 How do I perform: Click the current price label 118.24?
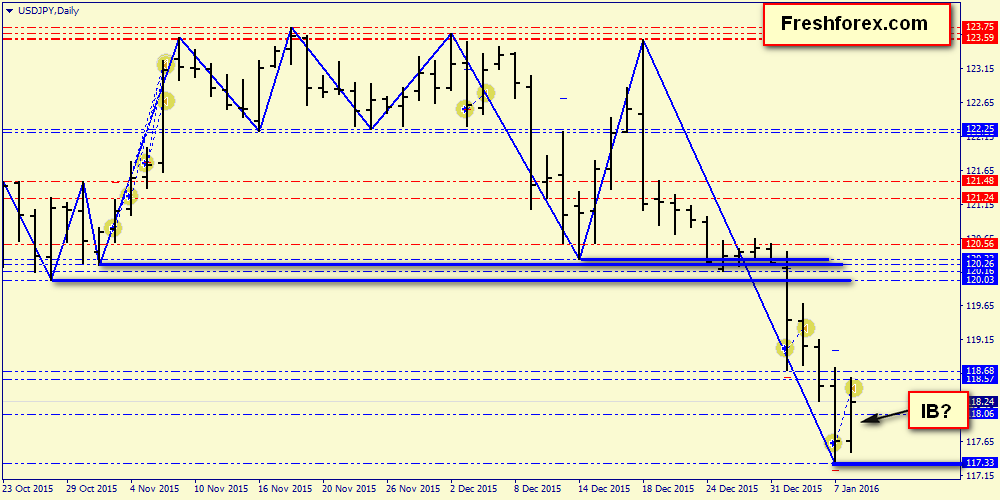pos(982,402)
